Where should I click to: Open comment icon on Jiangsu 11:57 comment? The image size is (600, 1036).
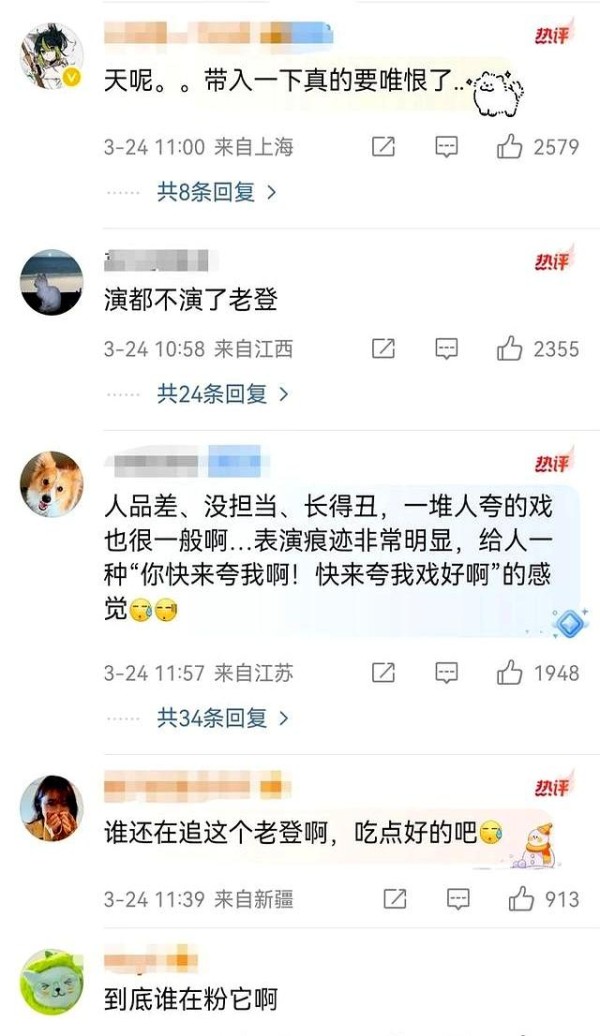(x=447, y=673)
